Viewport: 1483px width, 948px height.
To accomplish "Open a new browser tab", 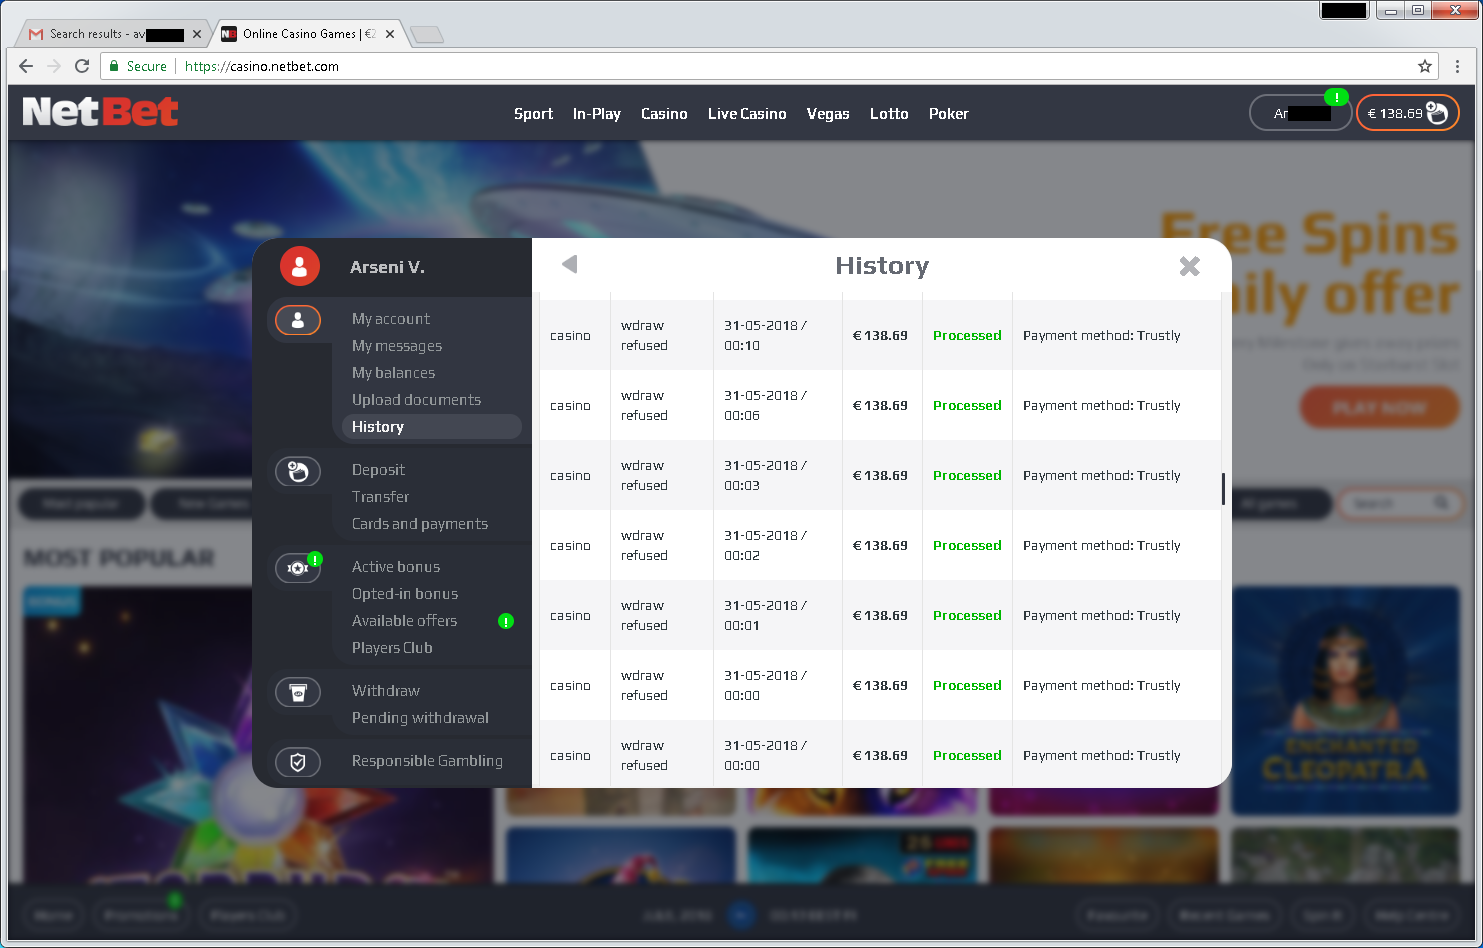I will tap(427, 35).
